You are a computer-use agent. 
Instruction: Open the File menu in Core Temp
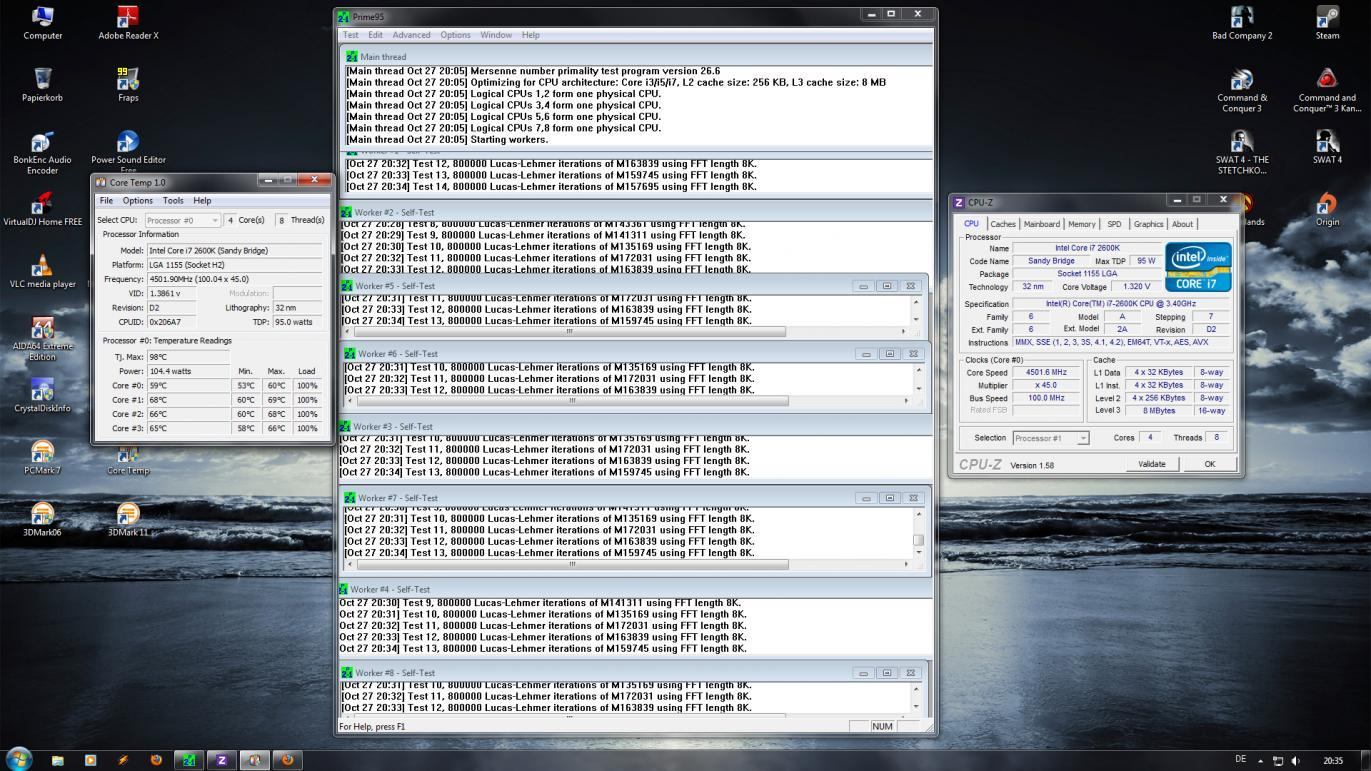coord(106,201)
